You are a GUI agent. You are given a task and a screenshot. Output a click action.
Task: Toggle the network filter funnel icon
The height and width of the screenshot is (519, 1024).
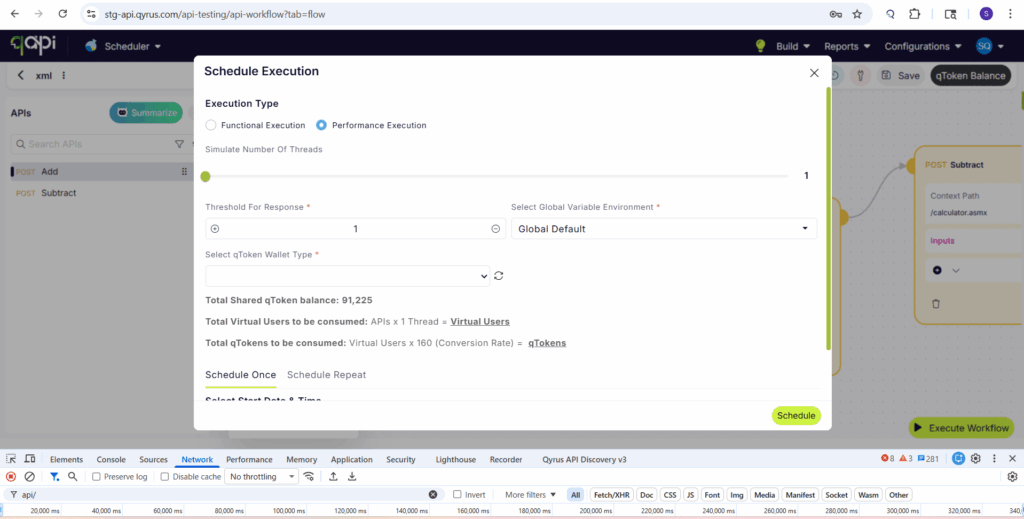54,477
